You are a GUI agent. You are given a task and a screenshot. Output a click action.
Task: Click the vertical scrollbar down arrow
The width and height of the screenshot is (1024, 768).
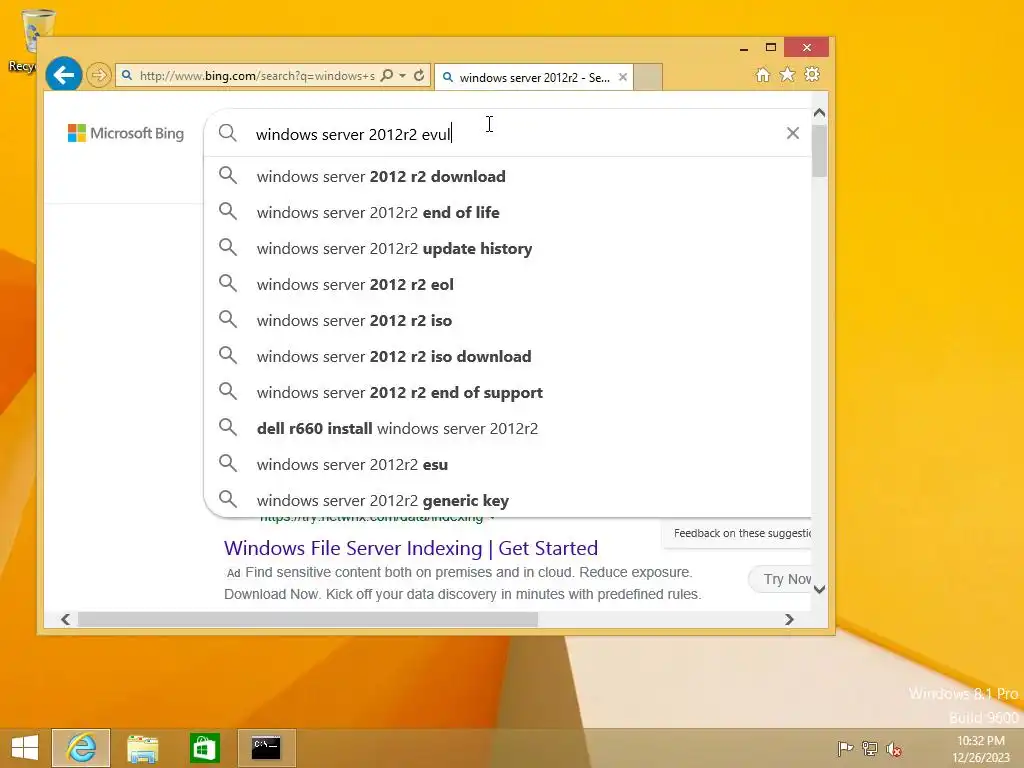[820, 589]
